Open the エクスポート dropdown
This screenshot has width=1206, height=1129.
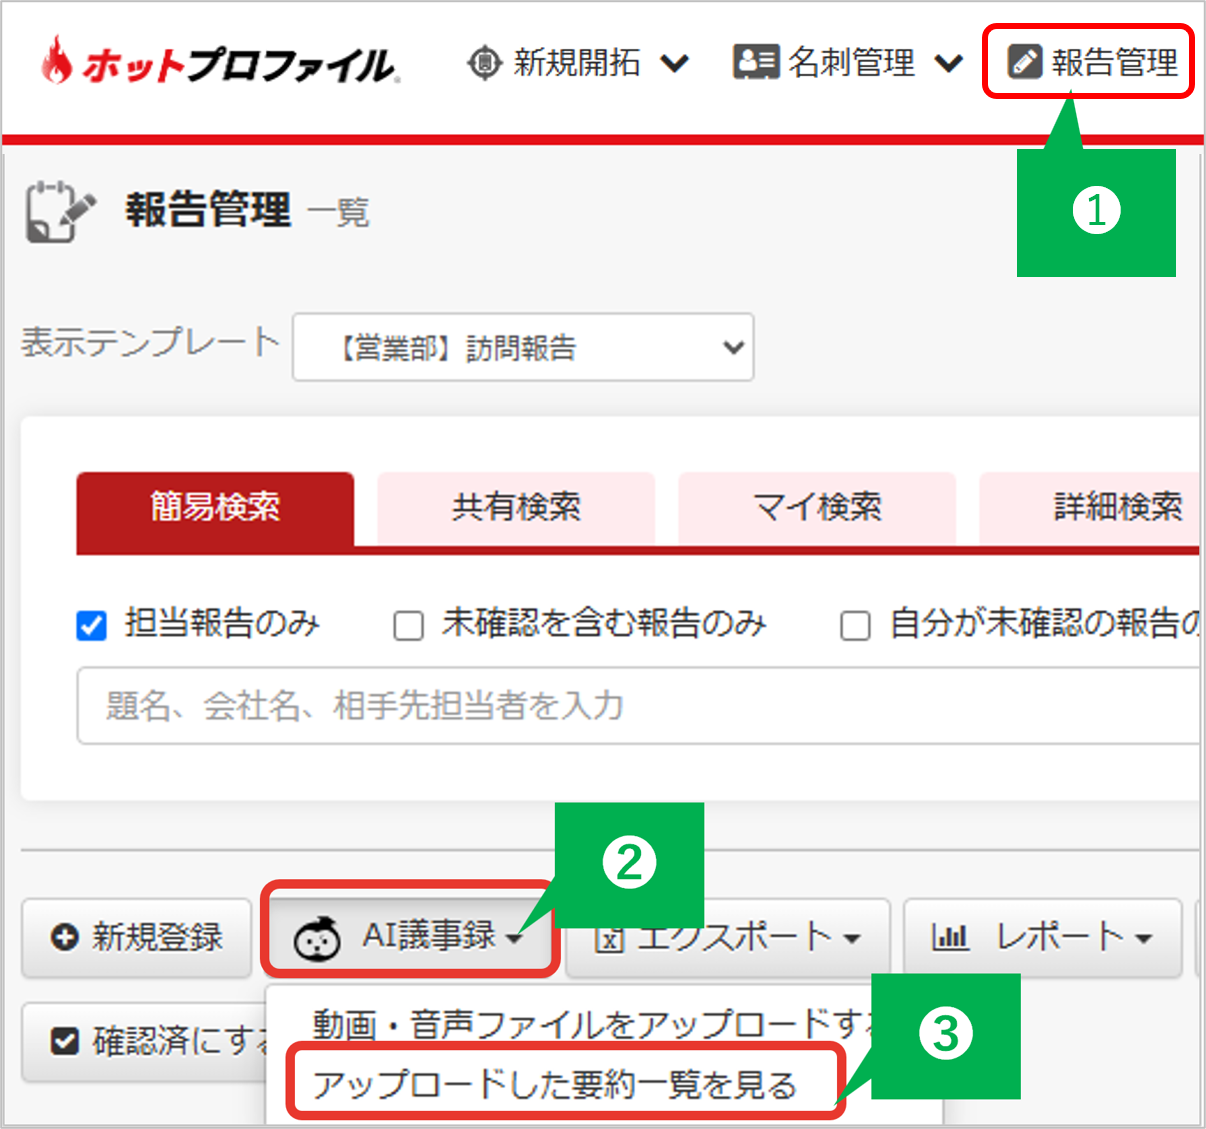point(728,938)
